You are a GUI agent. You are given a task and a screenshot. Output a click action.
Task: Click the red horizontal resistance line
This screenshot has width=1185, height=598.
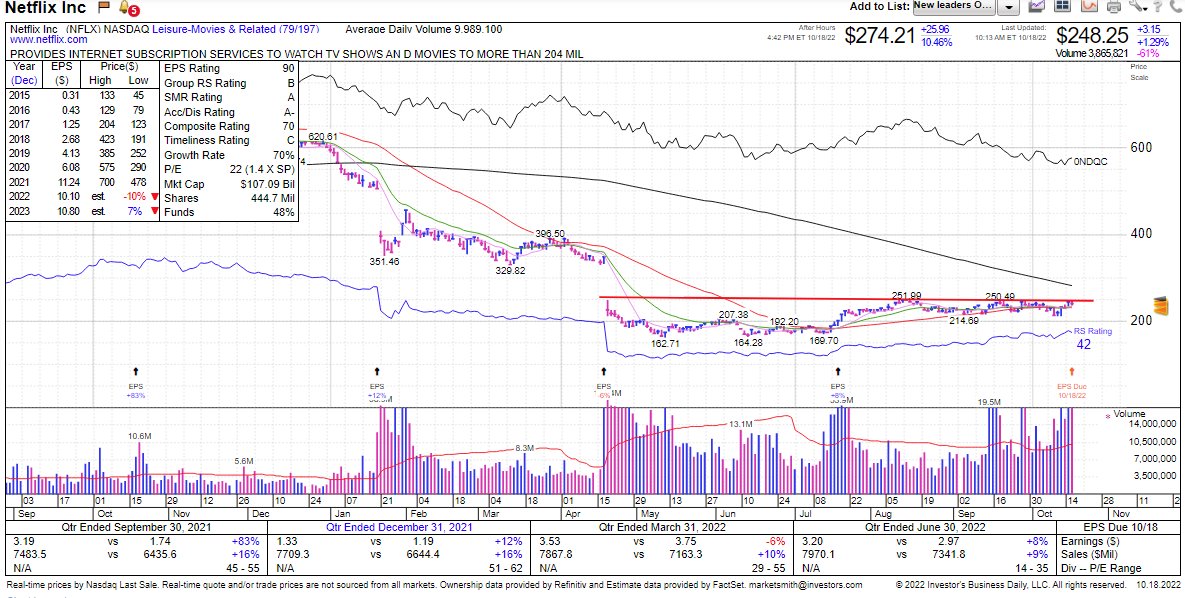point(845,299)
